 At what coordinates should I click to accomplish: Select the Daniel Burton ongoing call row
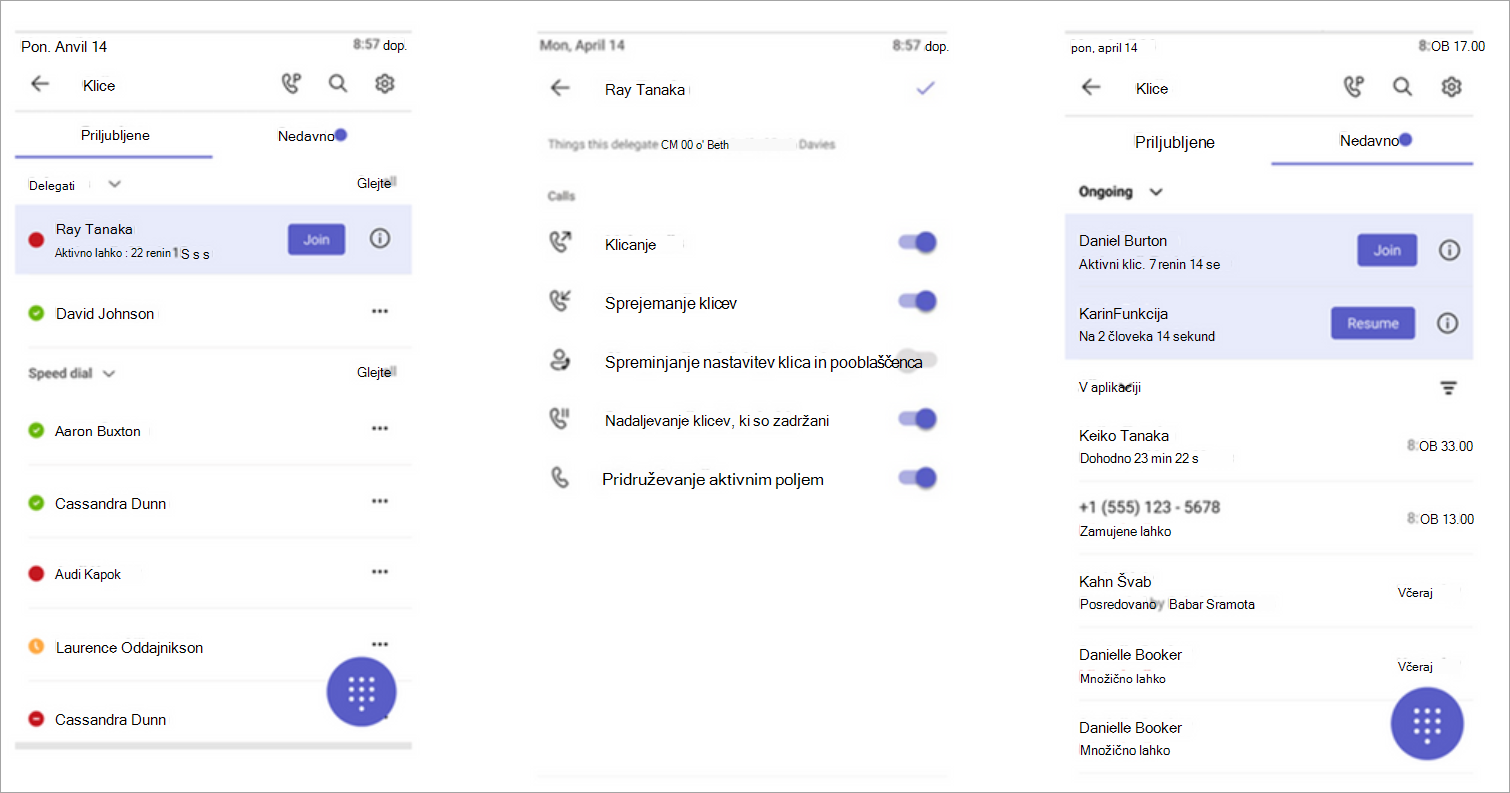click(1269, 250)
